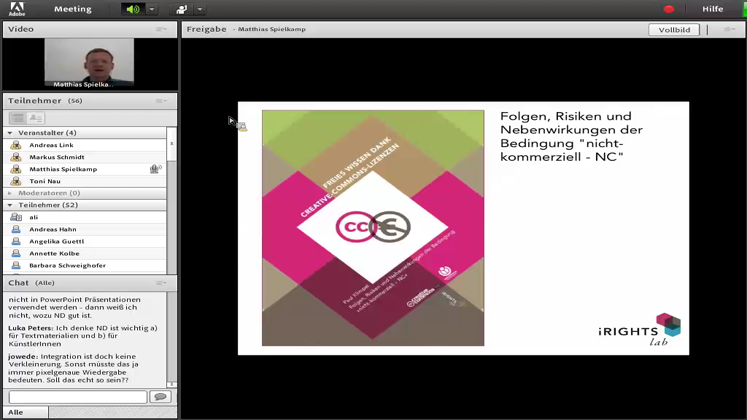Open the Meeting menu

click(x=72, y=9)
